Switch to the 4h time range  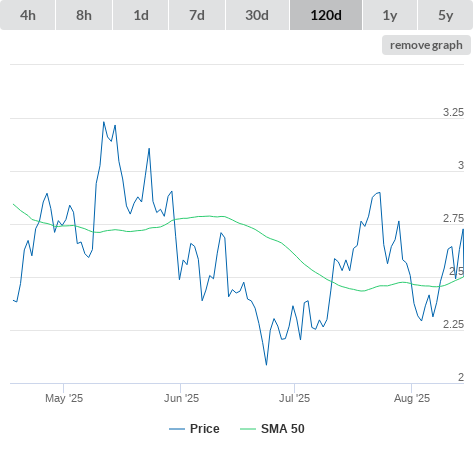[28, 15]
